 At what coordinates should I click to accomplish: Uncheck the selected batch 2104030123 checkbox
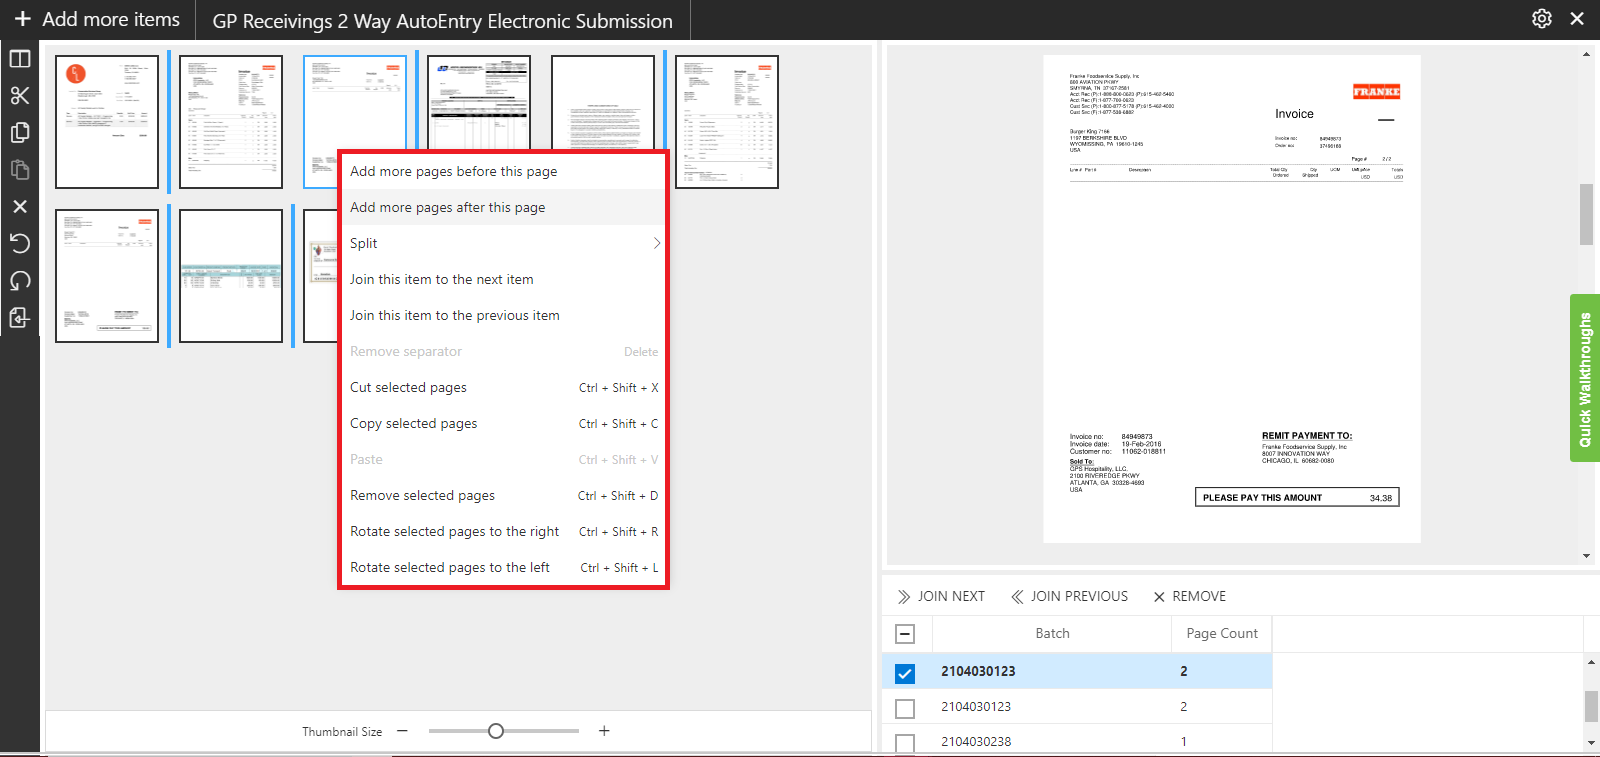[x=905, y=673]
